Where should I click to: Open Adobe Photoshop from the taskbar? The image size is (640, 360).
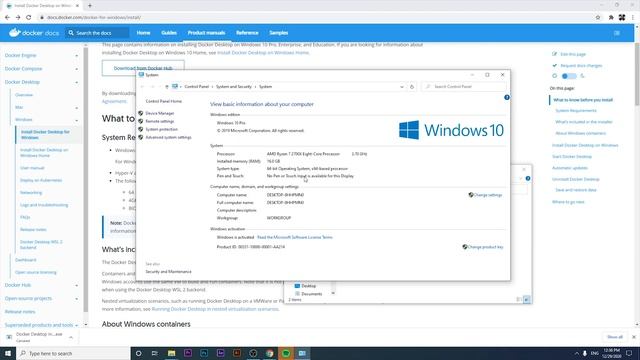204,353
